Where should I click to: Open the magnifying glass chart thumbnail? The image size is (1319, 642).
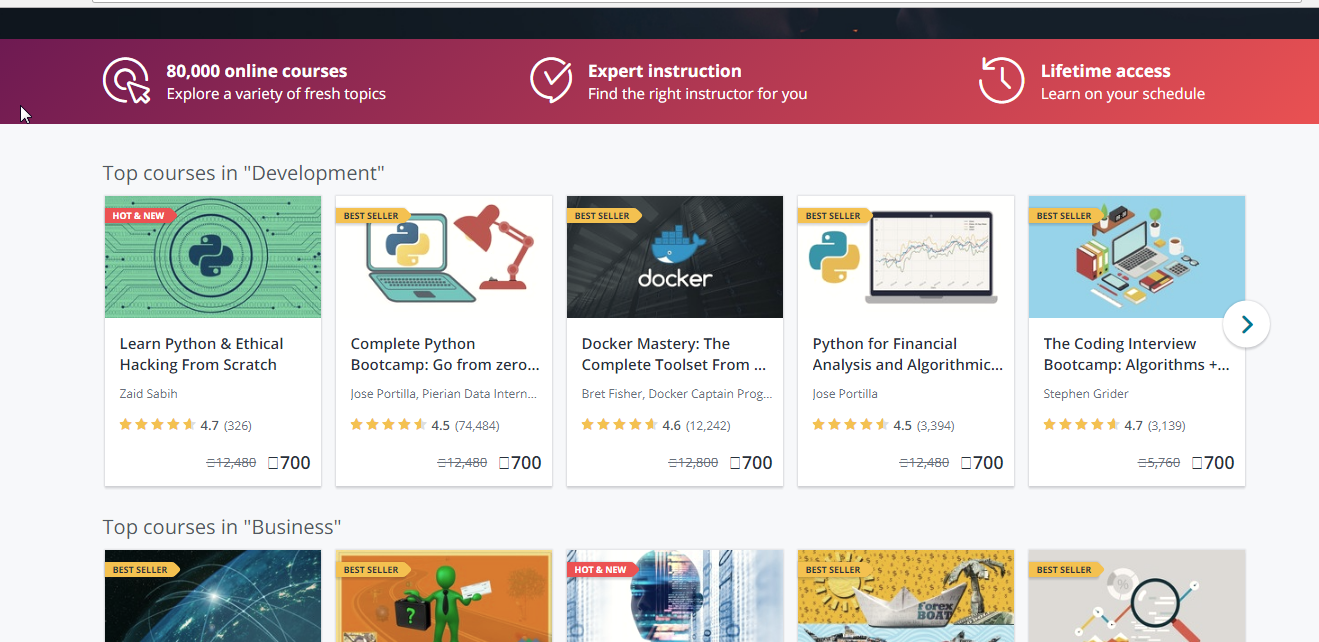coord(1137,596)
